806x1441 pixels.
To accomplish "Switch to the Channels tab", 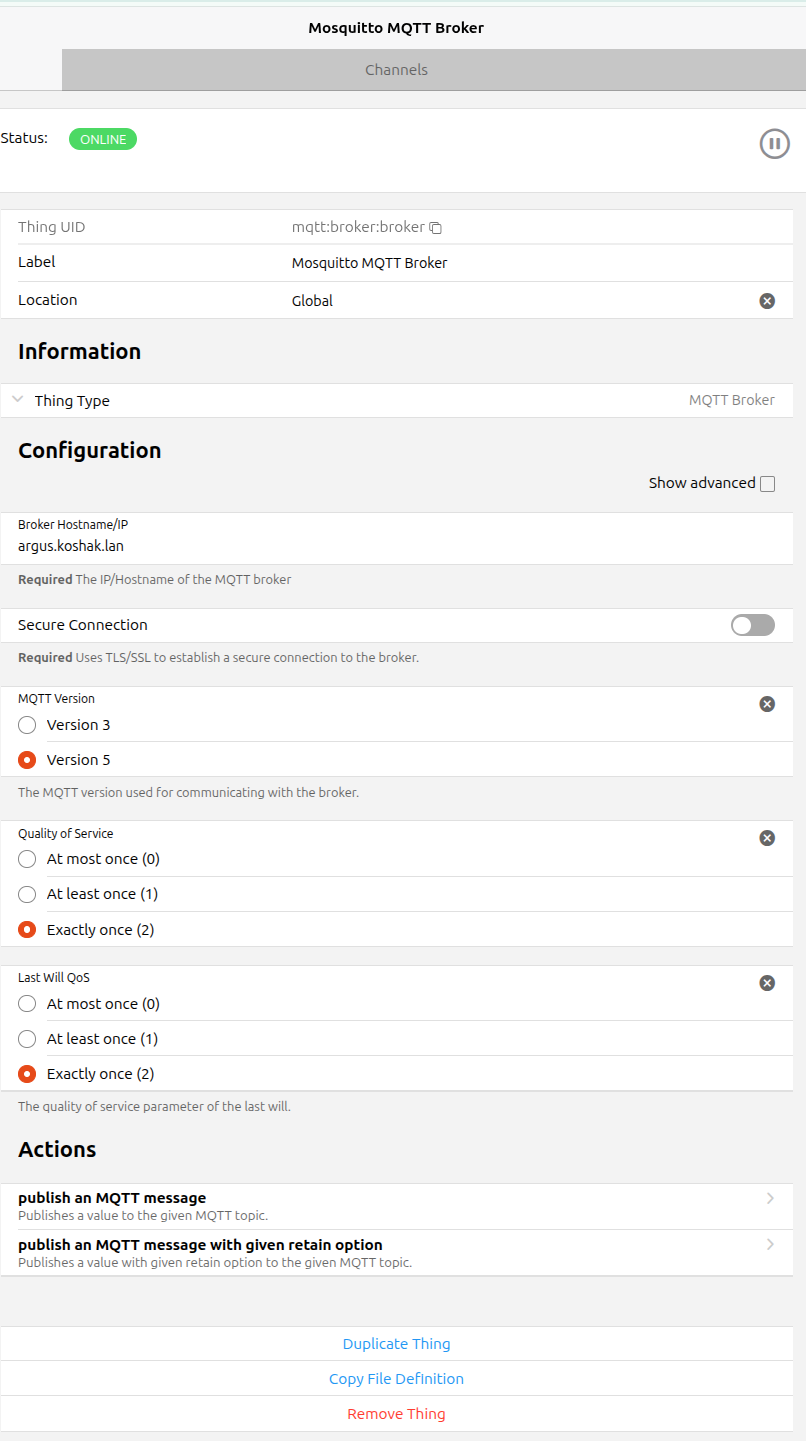I will (396, 70).
